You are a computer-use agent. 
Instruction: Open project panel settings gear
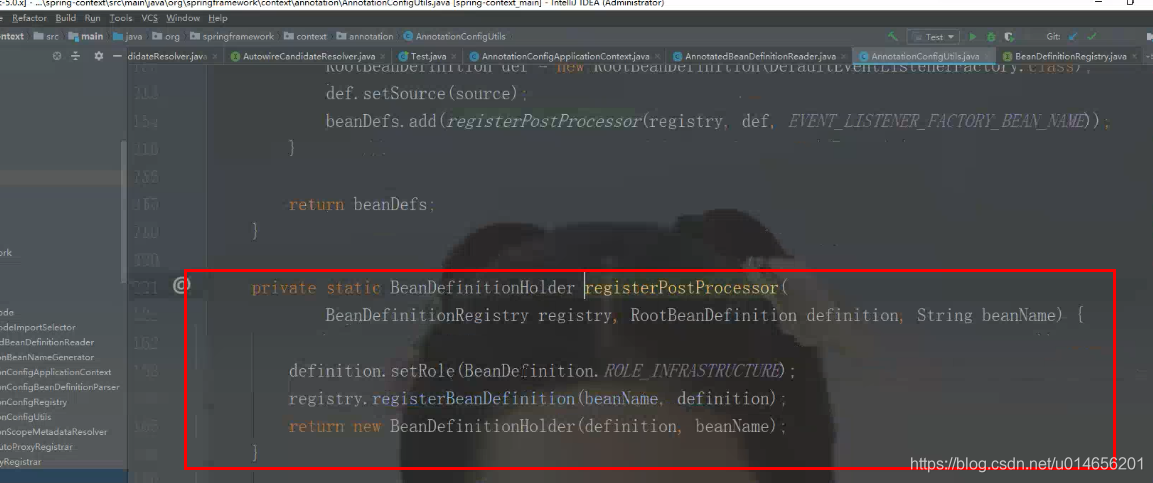tap(99, 56)
